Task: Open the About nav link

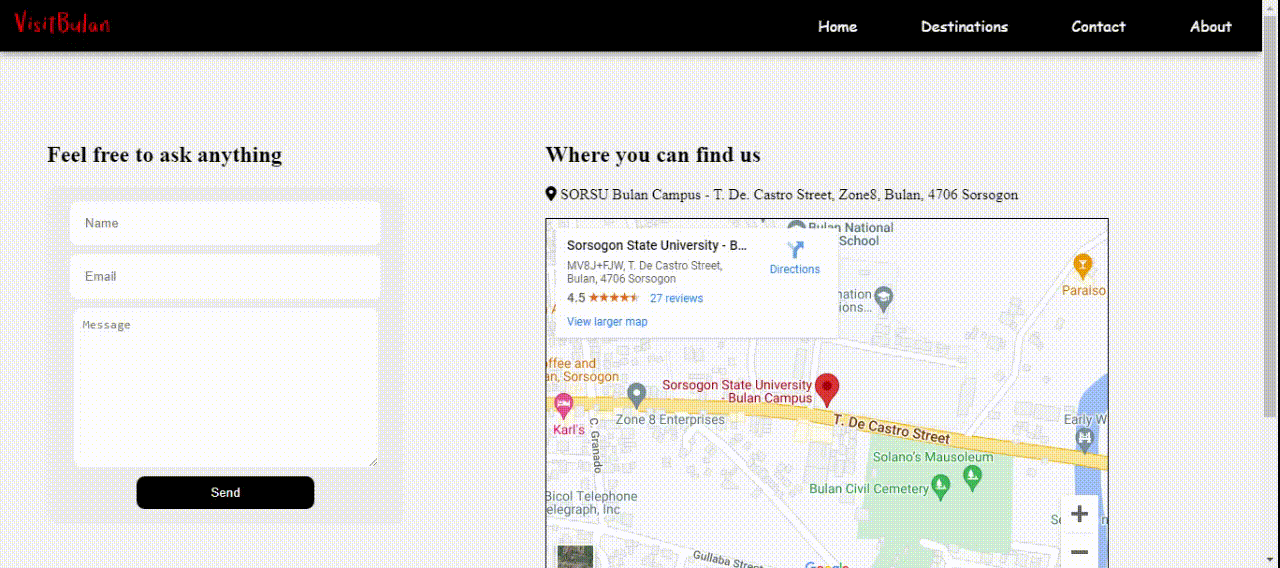Action: [1210, 27]
